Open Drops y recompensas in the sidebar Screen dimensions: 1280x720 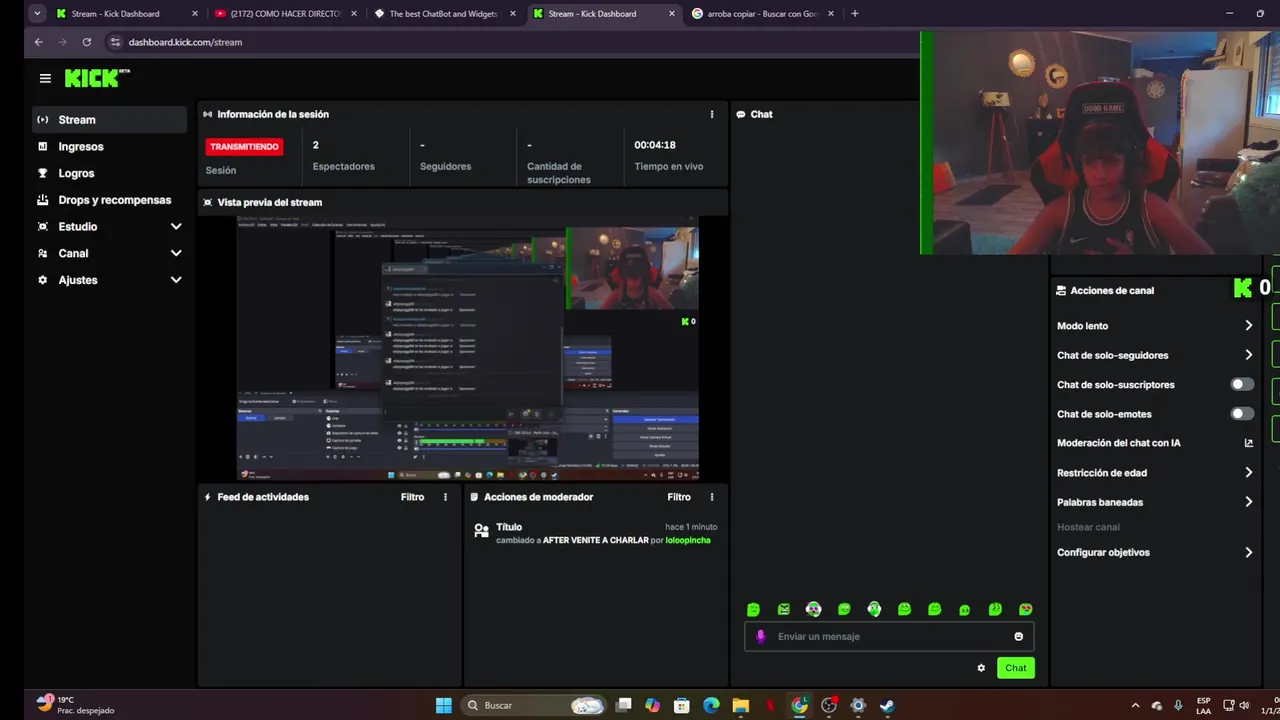tap(109, 200)
